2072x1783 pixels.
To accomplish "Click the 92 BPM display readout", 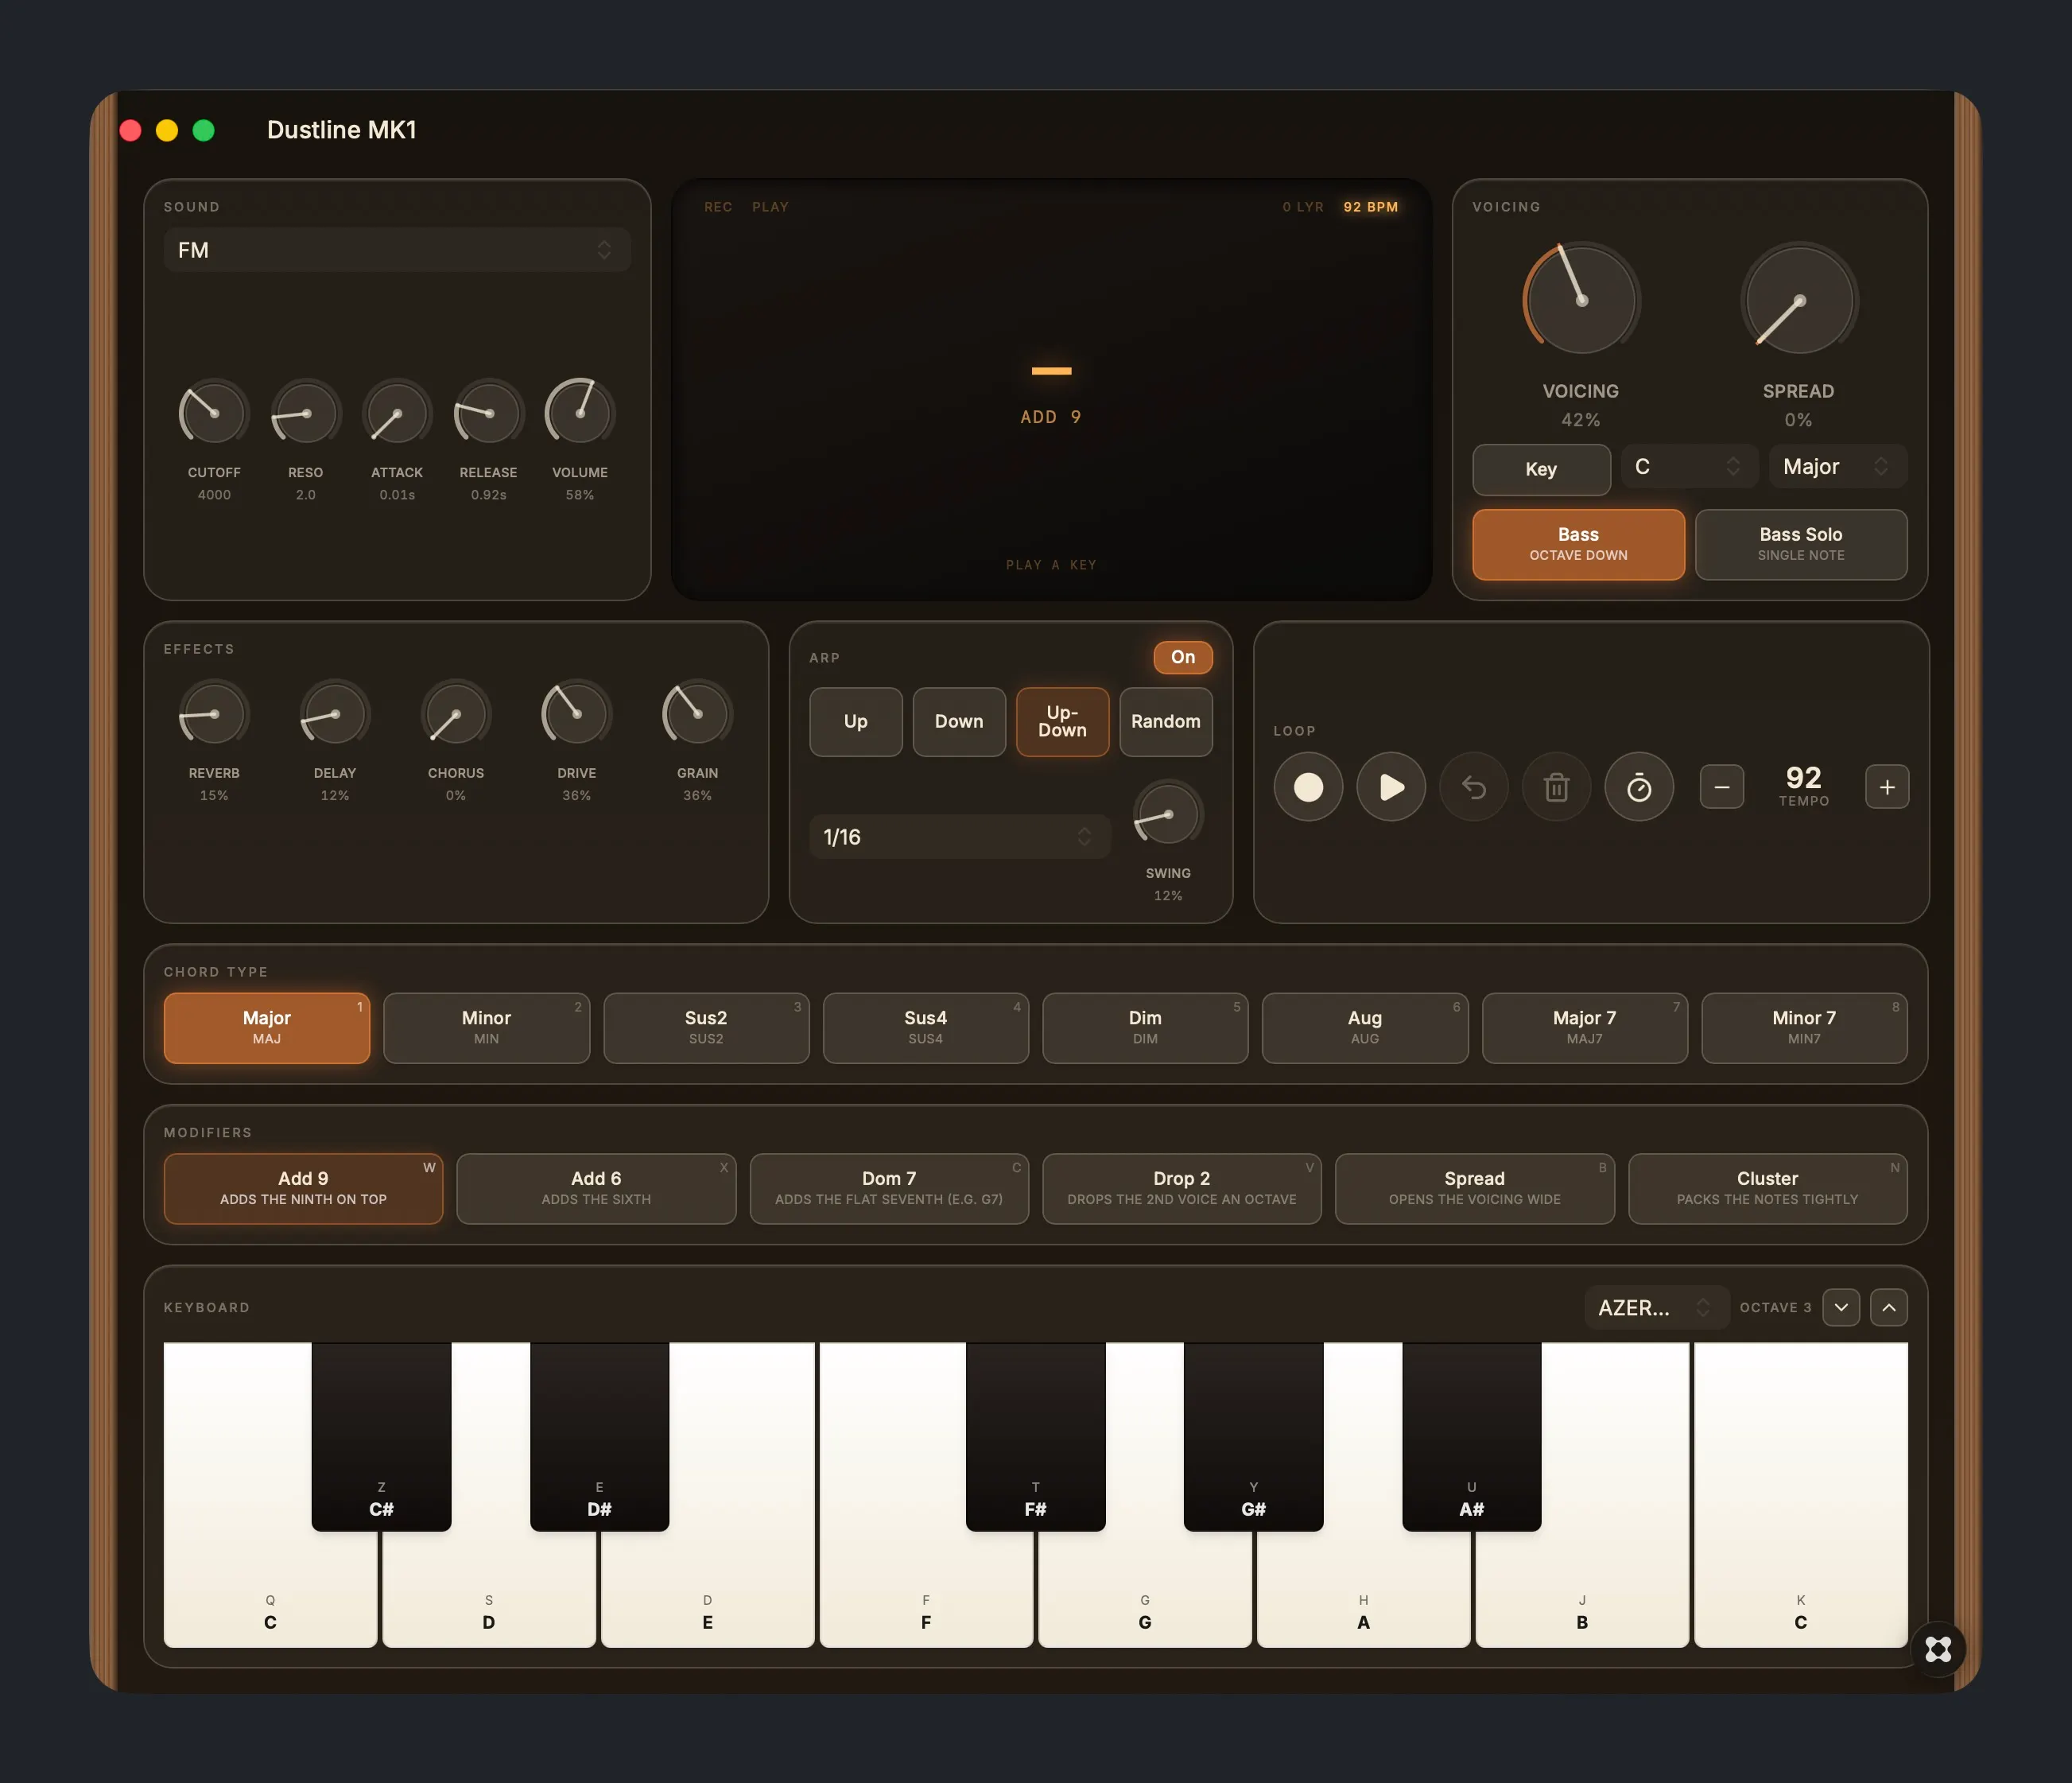I will (1371, 207).
